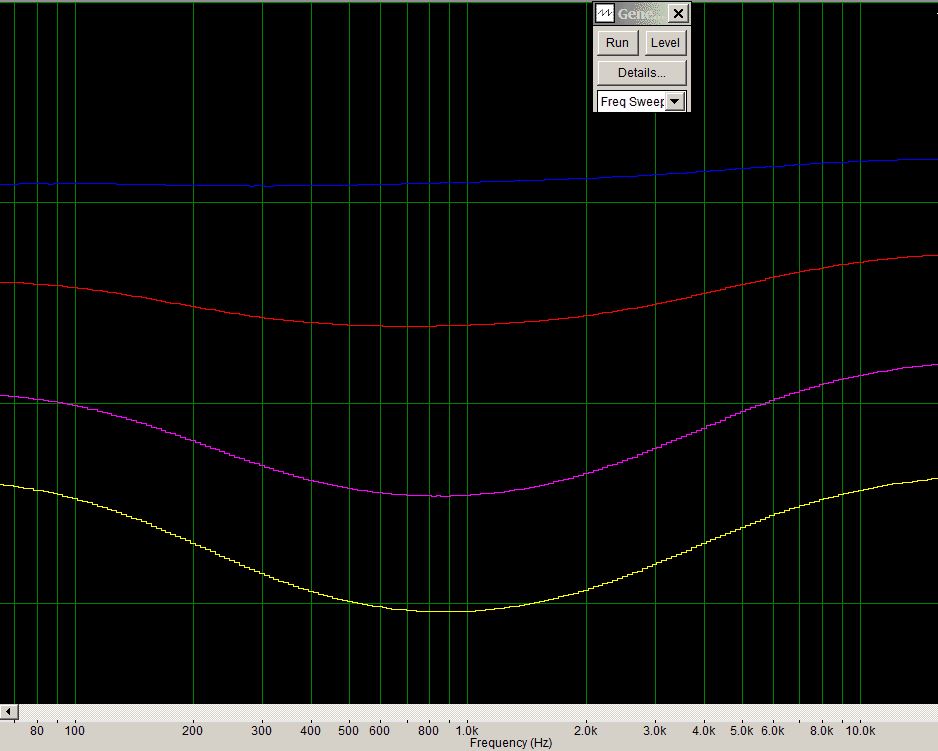Image resolution: width=938 pixels, height=751 pixels.
Task: Click the 2.0k frequency axis label
Action: [x=586, y=730]
